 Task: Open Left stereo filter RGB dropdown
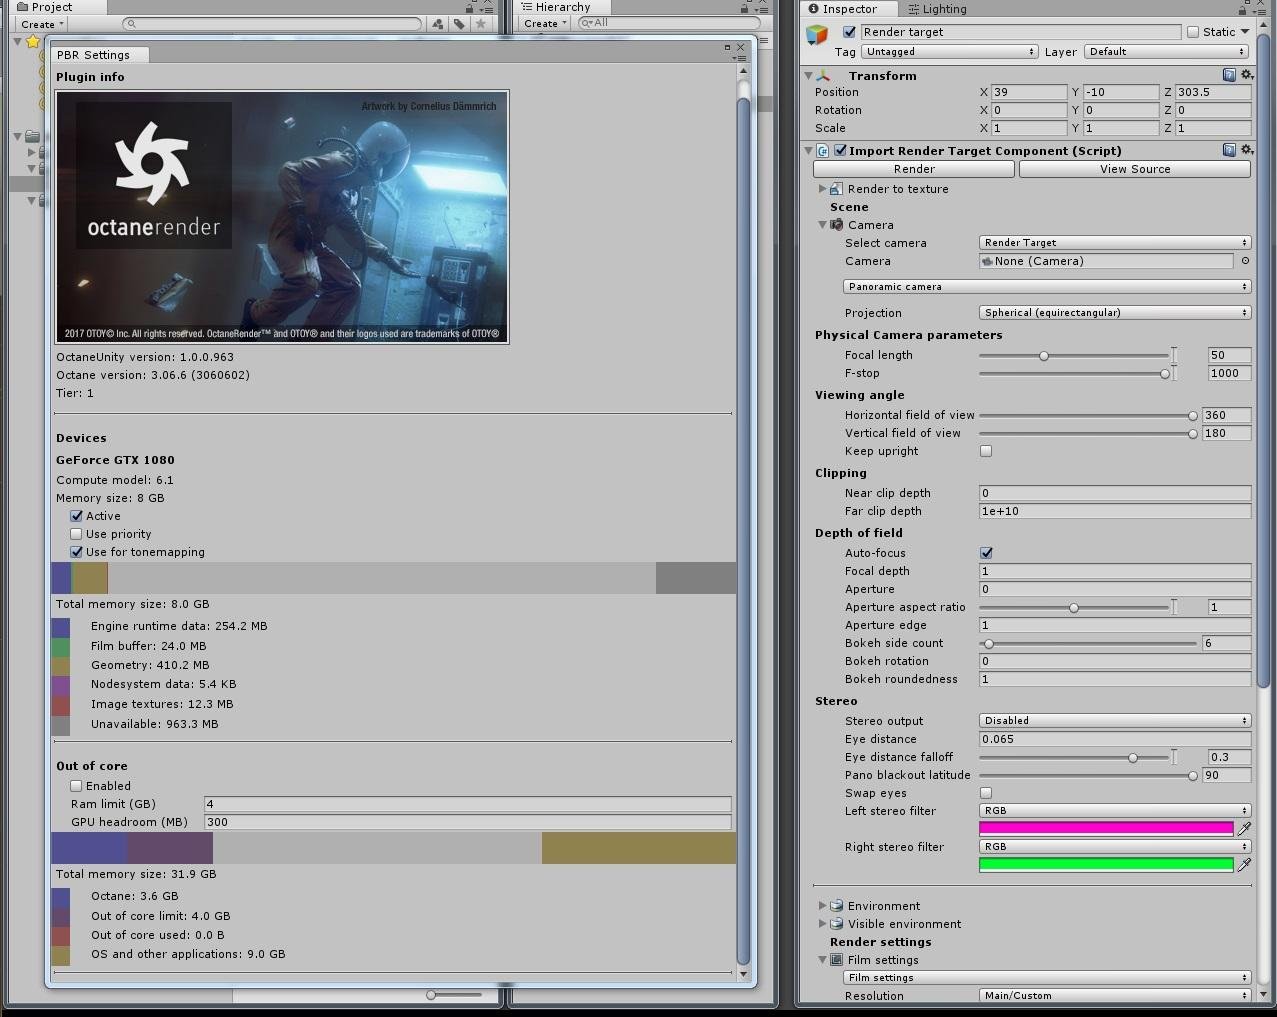coord(1115,811)
